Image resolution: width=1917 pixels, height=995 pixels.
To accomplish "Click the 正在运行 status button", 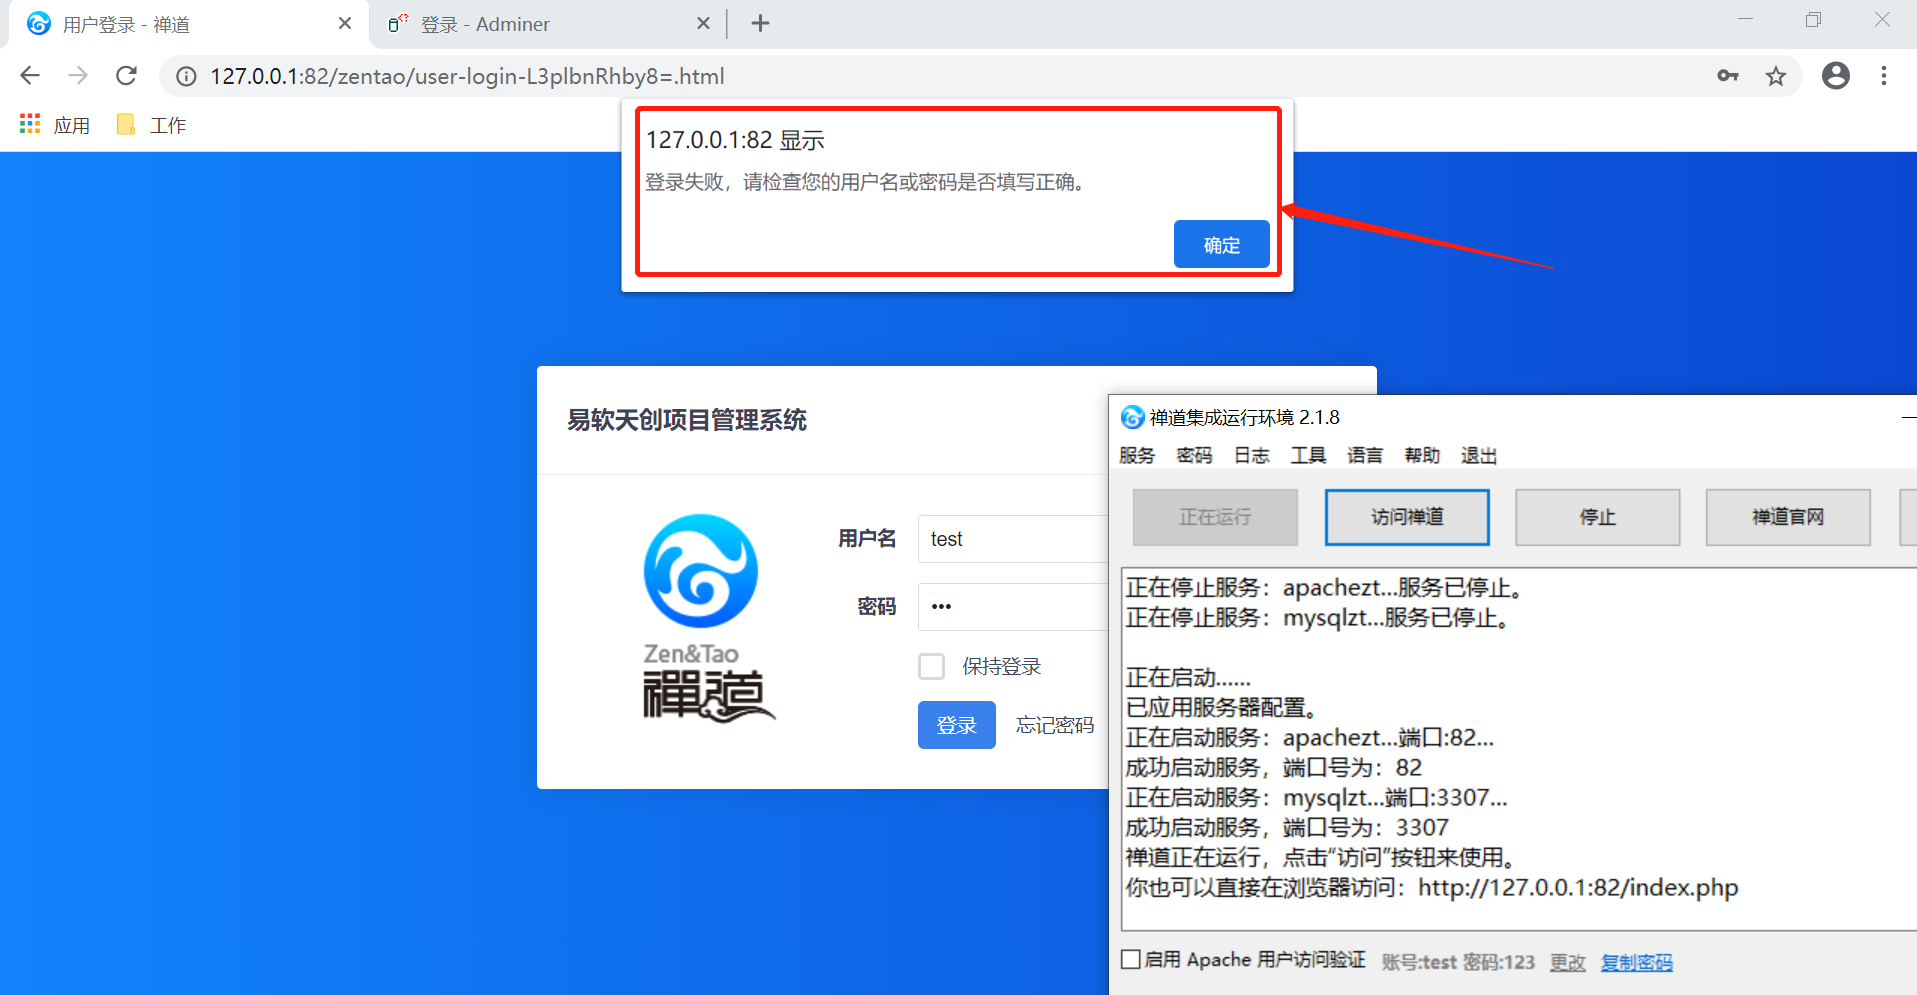I will click(1215, 517).
